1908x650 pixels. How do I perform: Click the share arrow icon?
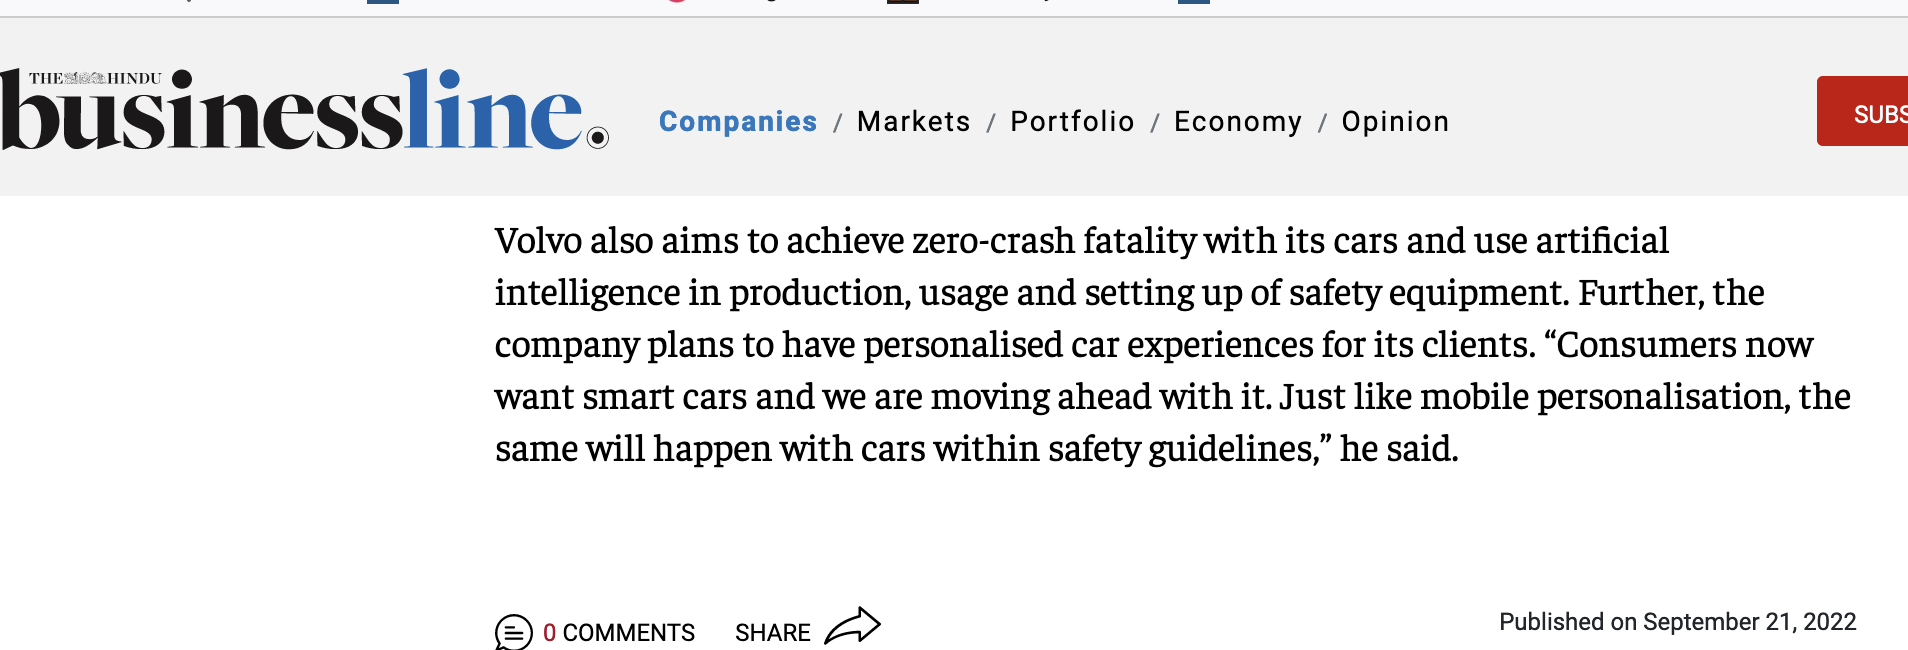point(853,627)
